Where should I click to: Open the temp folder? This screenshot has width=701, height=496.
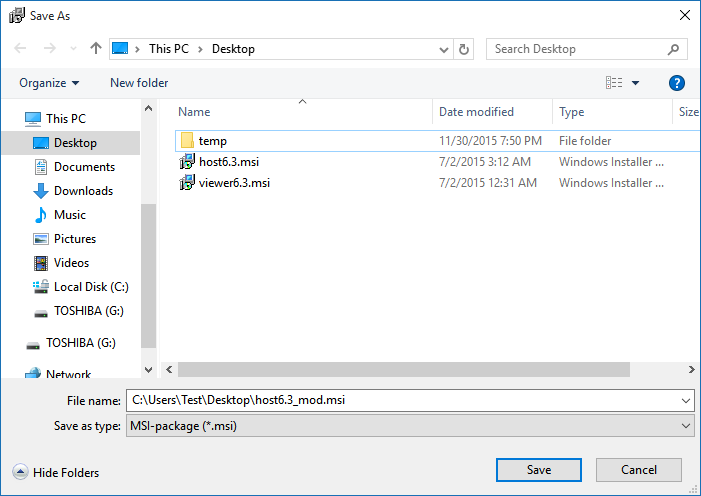coord(212,141)
